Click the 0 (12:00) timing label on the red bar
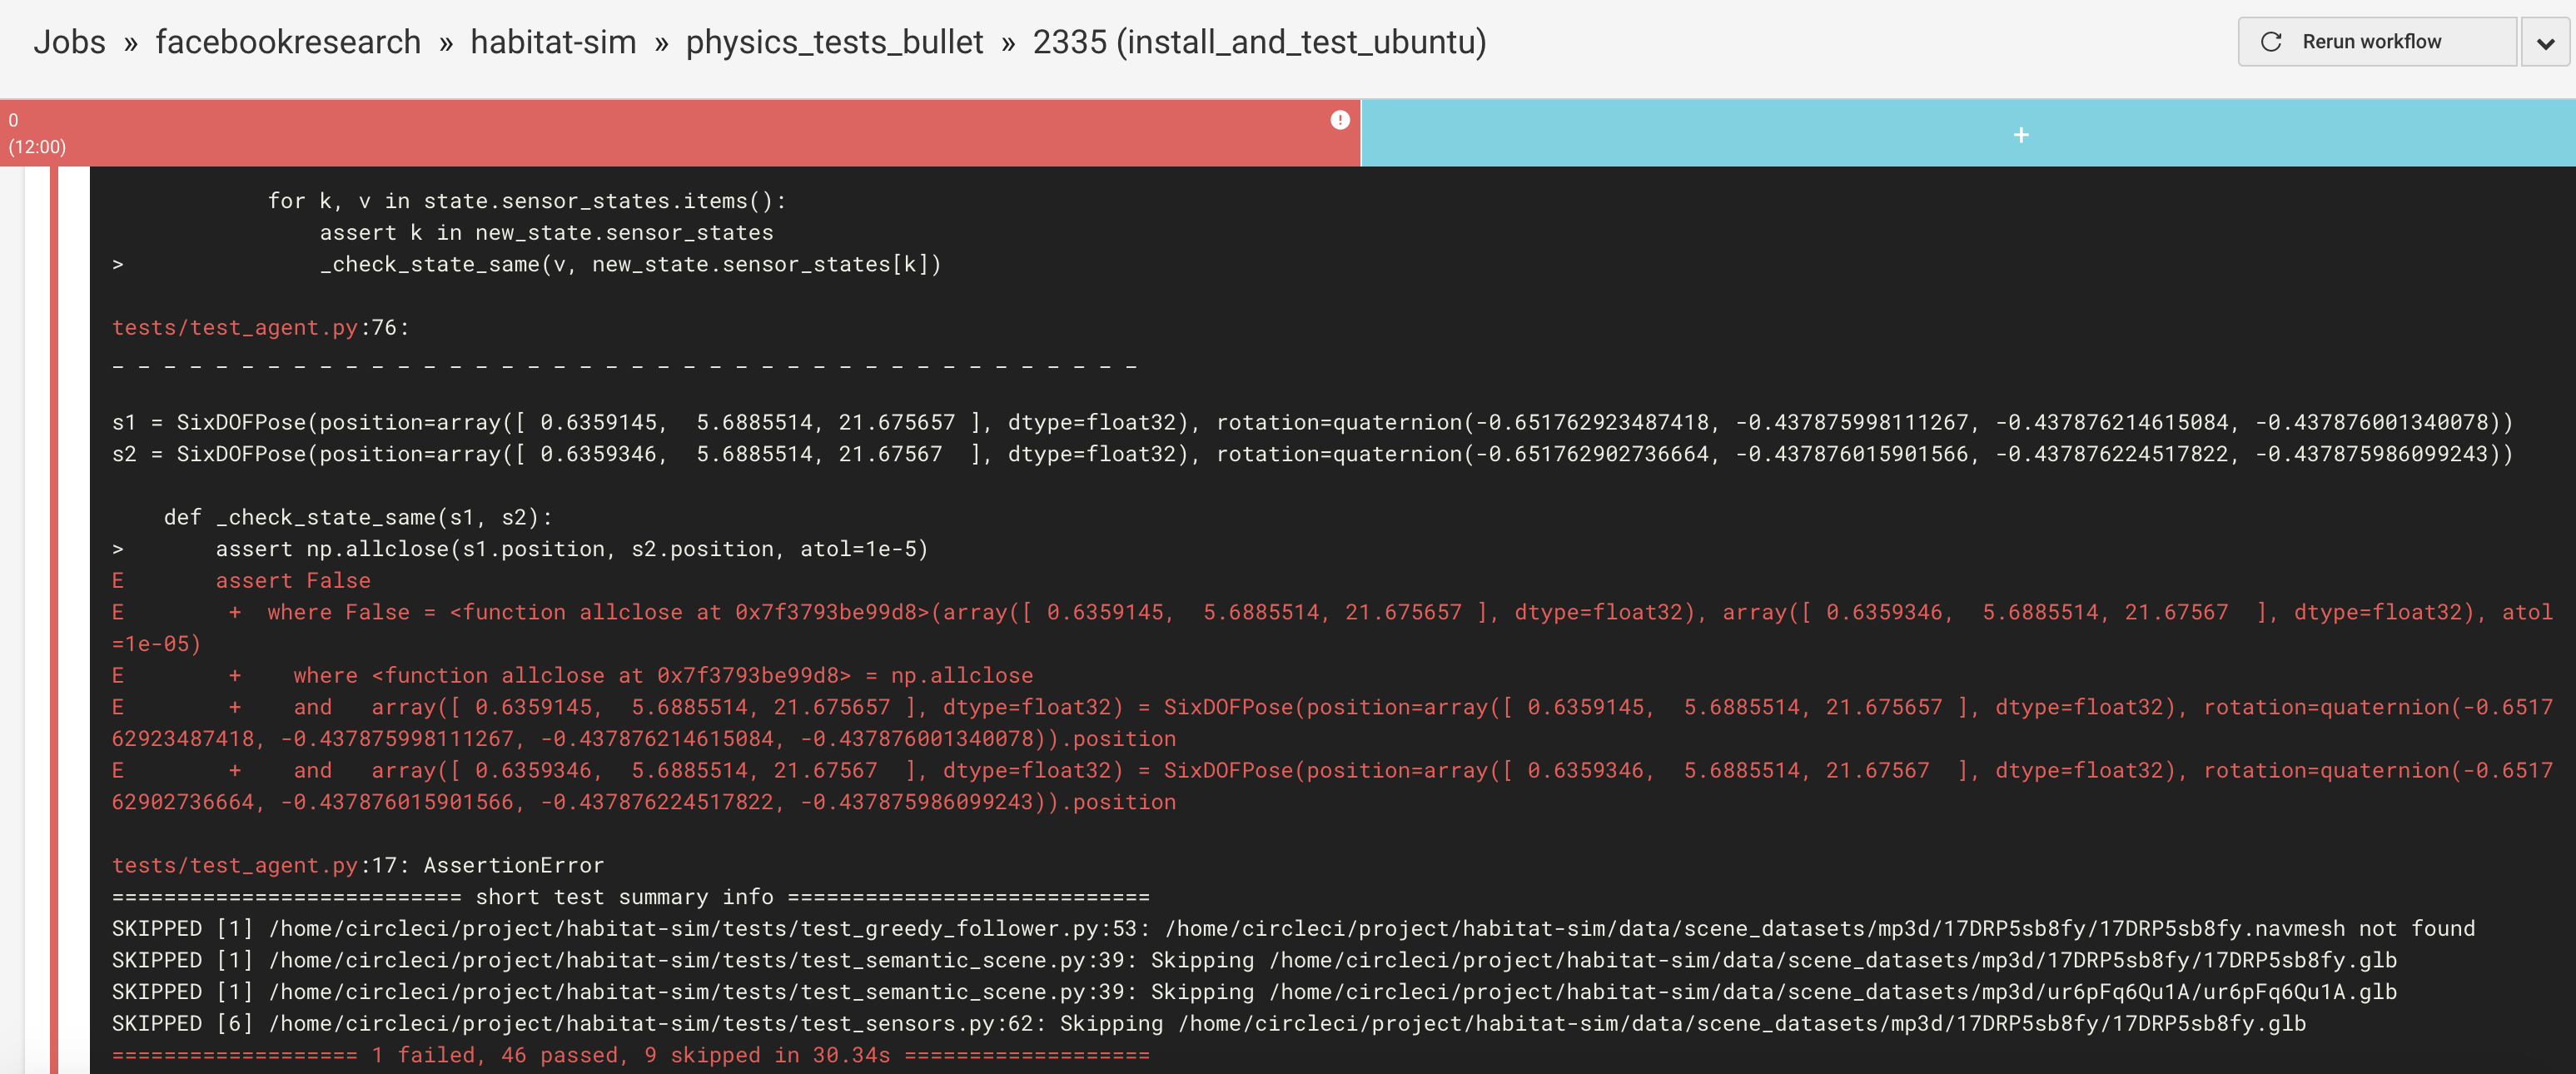2576x1074 pixels. [x=37, y=132]
